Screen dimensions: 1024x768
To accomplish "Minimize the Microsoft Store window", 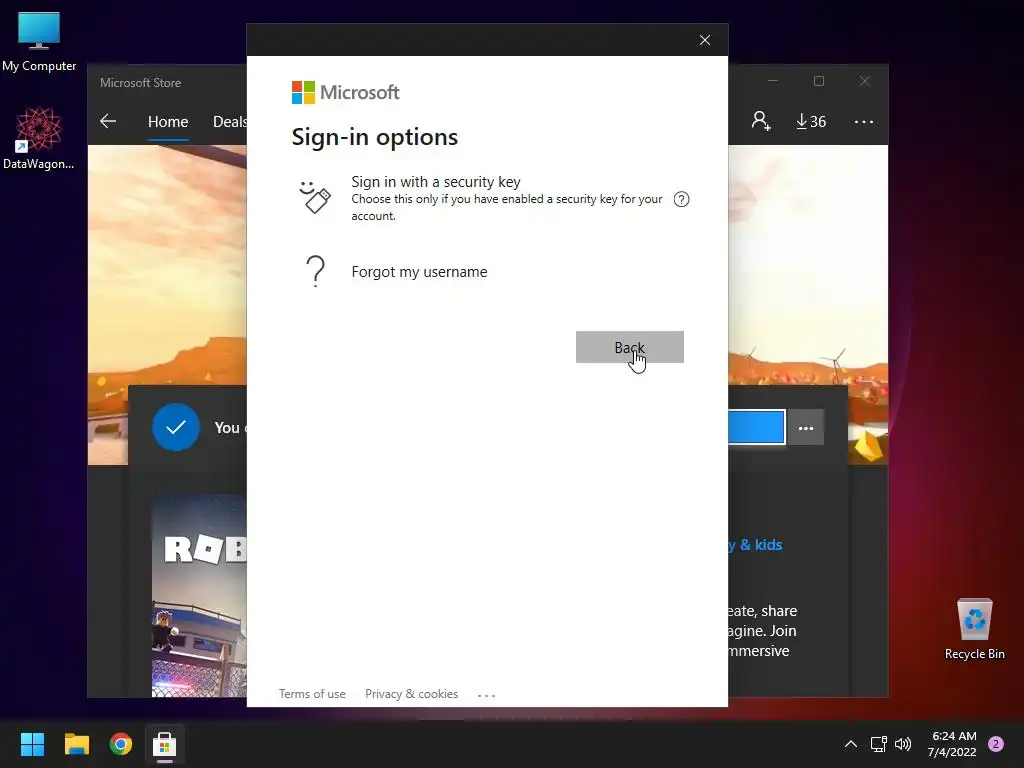I will [x=773, y=81].
